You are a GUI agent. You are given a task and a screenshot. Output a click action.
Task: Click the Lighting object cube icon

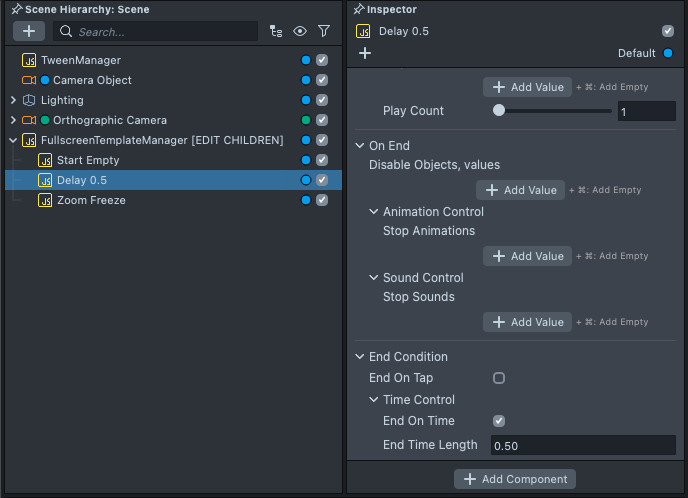tap(29, 100)
